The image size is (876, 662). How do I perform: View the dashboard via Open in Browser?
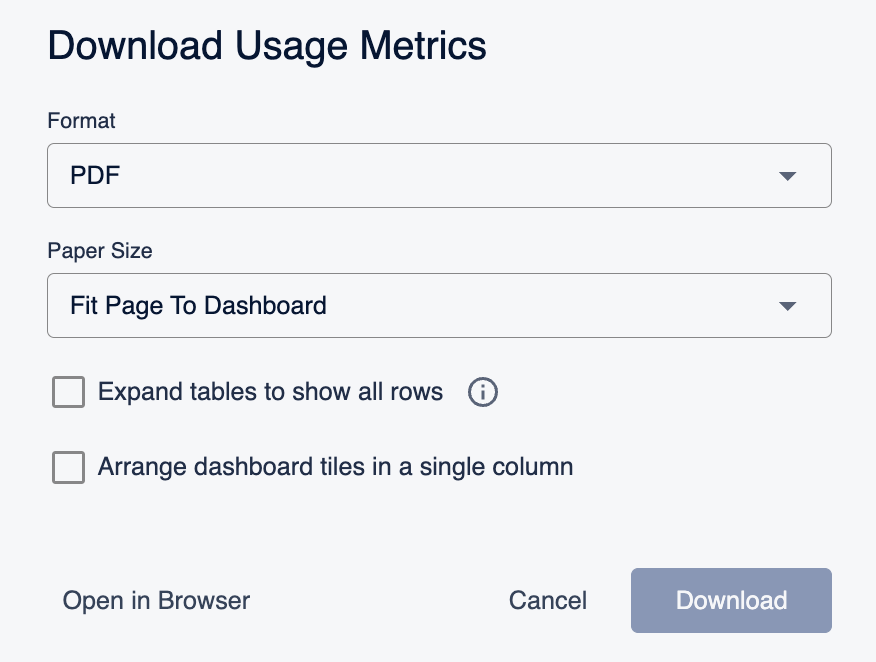pos(156,601)
